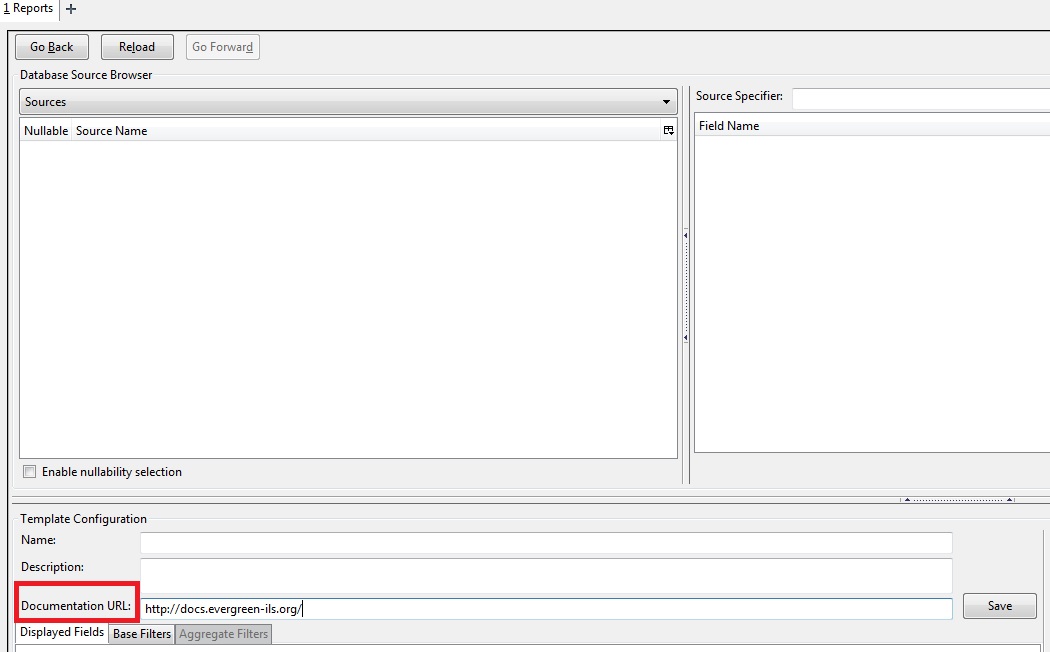
Task: Switch to the Reports tab
Action: tap(29, 9)
